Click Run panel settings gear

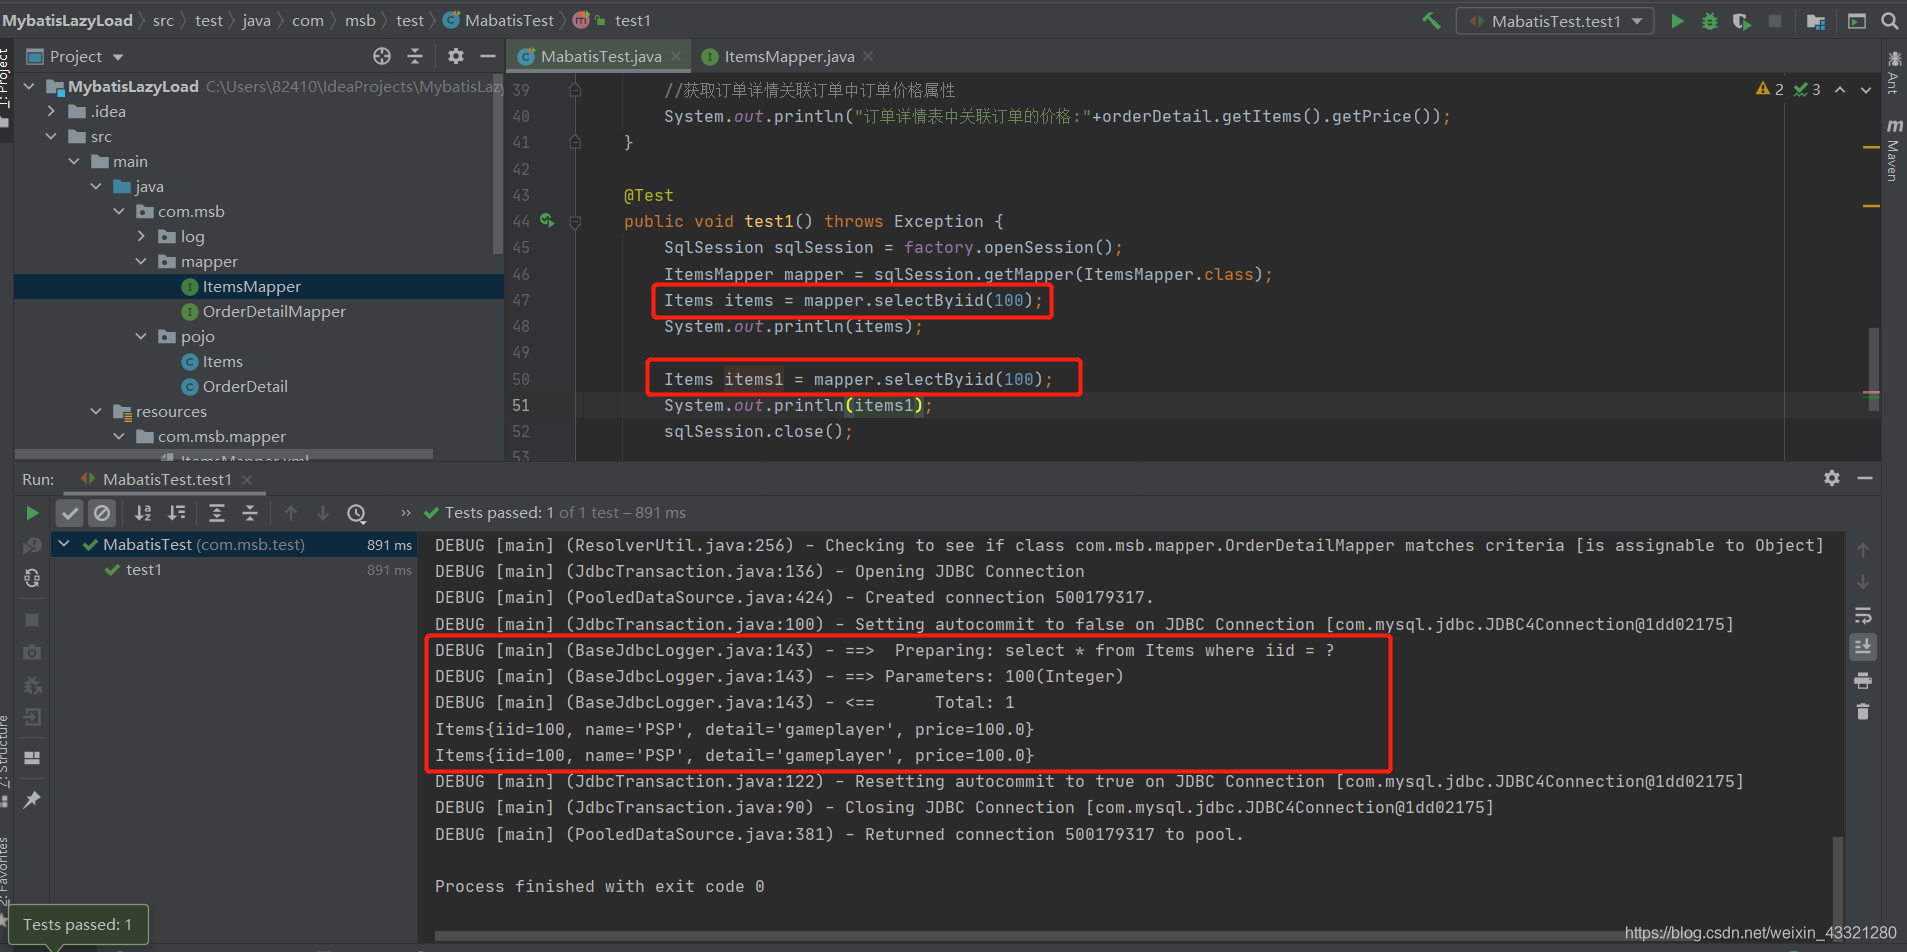1832,478
